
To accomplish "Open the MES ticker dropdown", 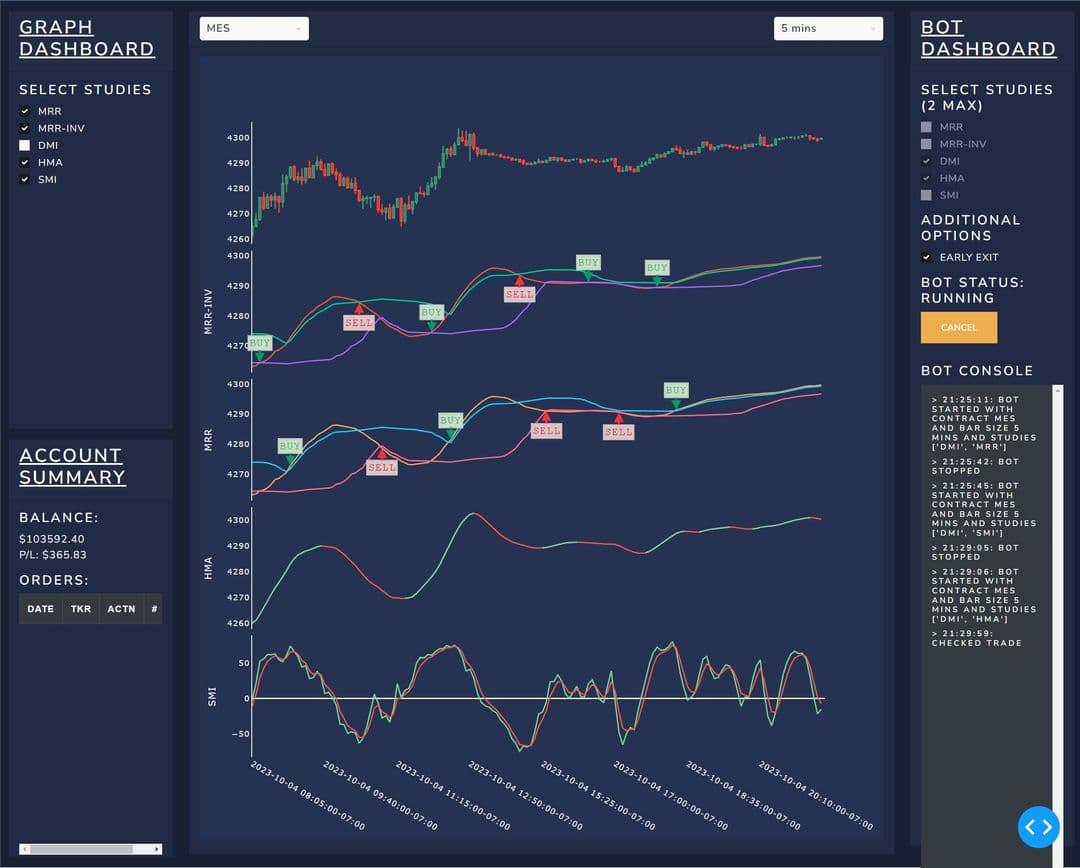I will coord(253,28).
